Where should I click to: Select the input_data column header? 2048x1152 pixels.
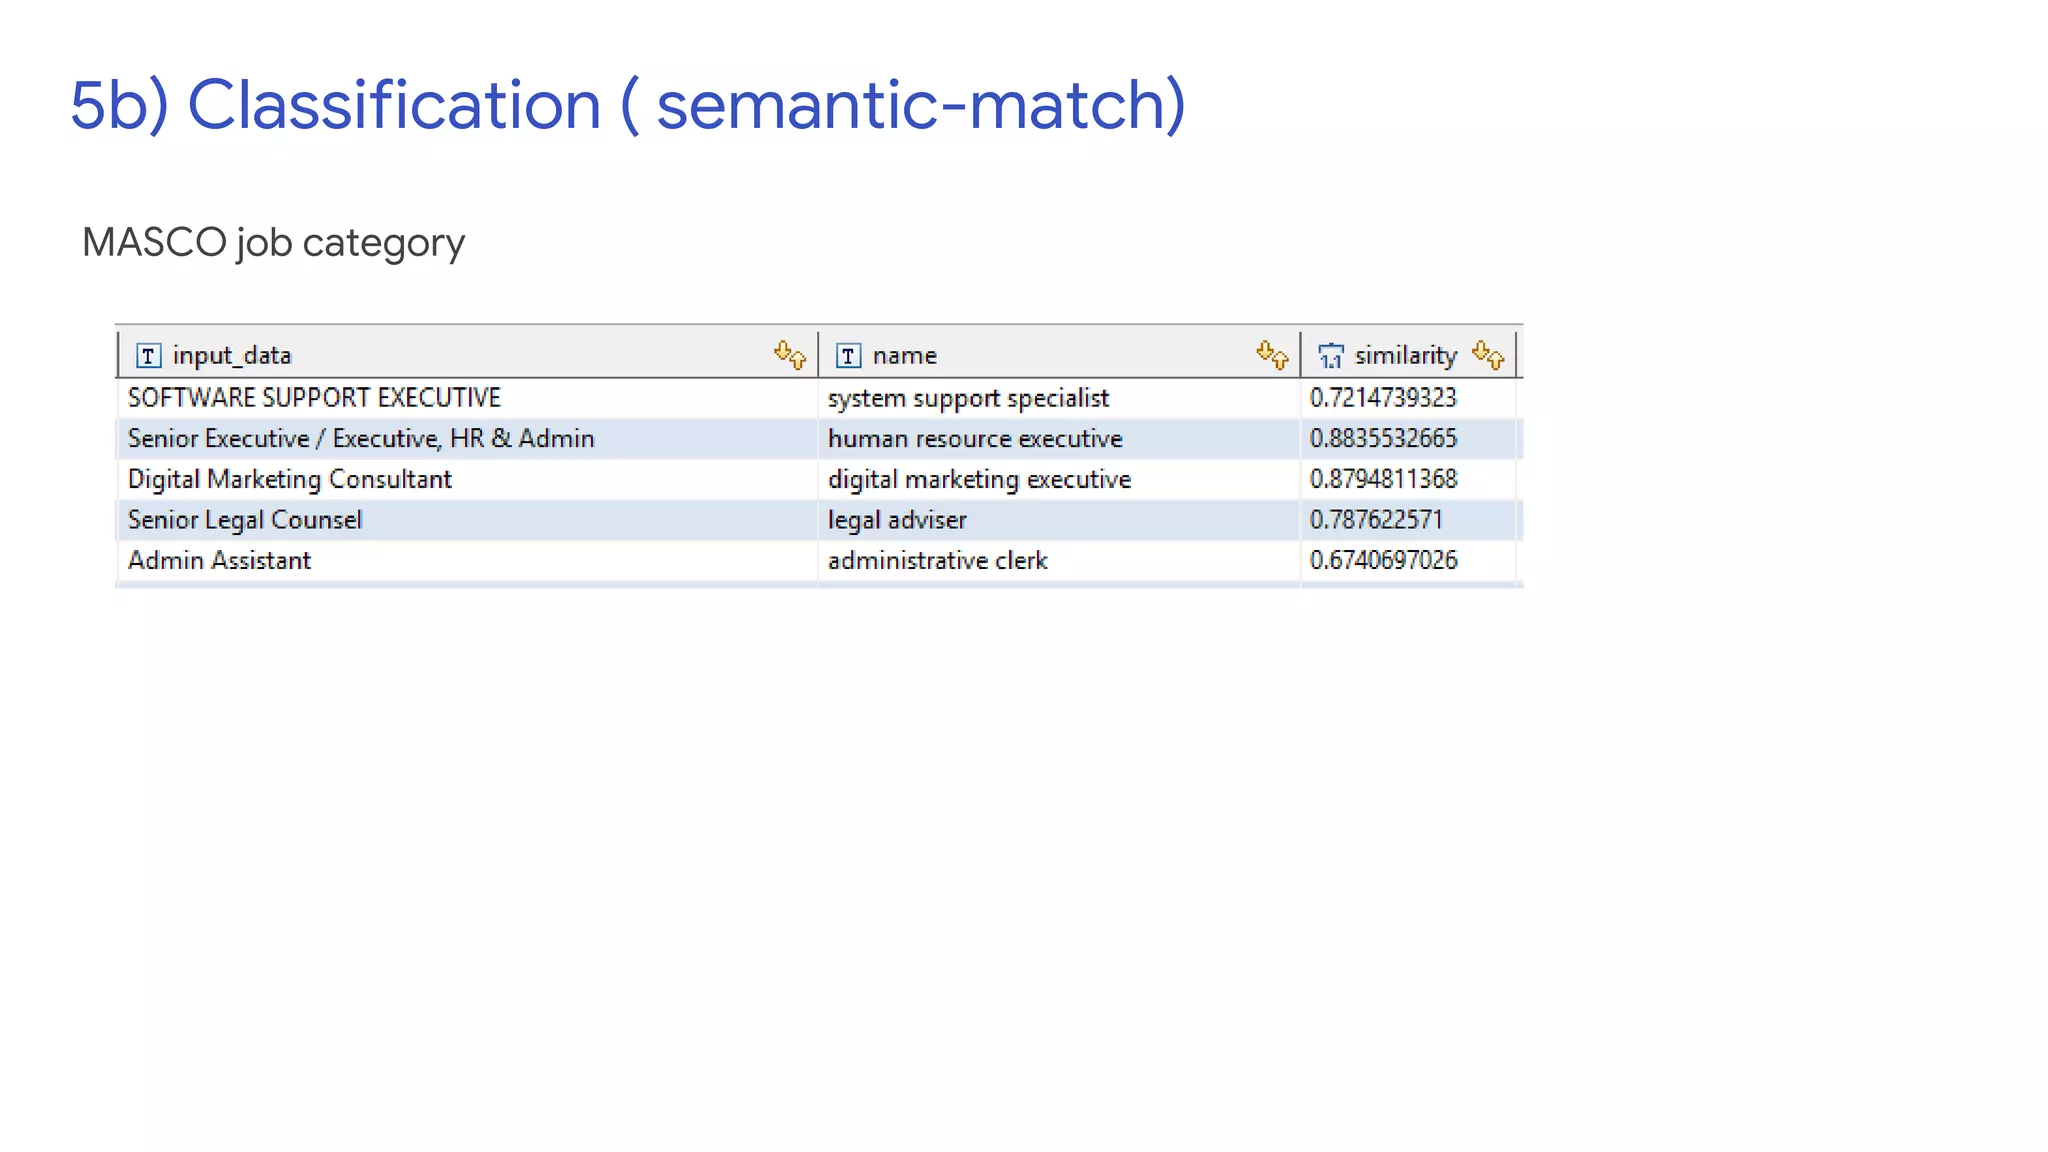point(468,355)
